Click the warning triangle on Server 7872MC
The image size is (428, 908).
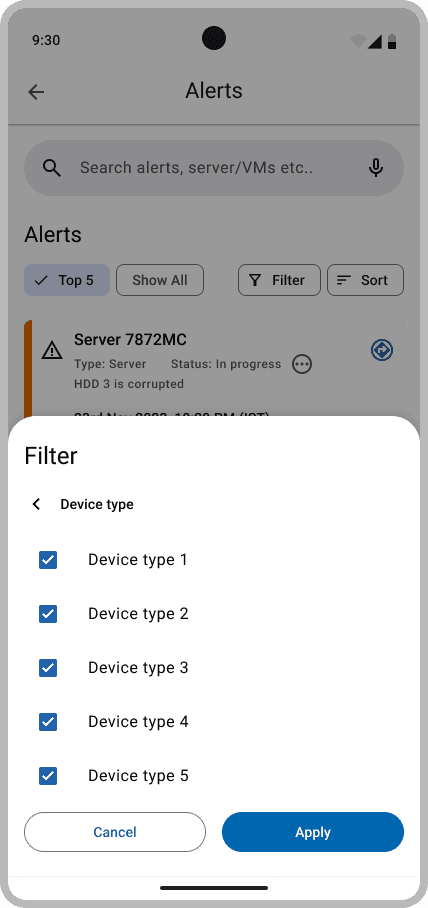pyautogui.click(x=52, y=350)
